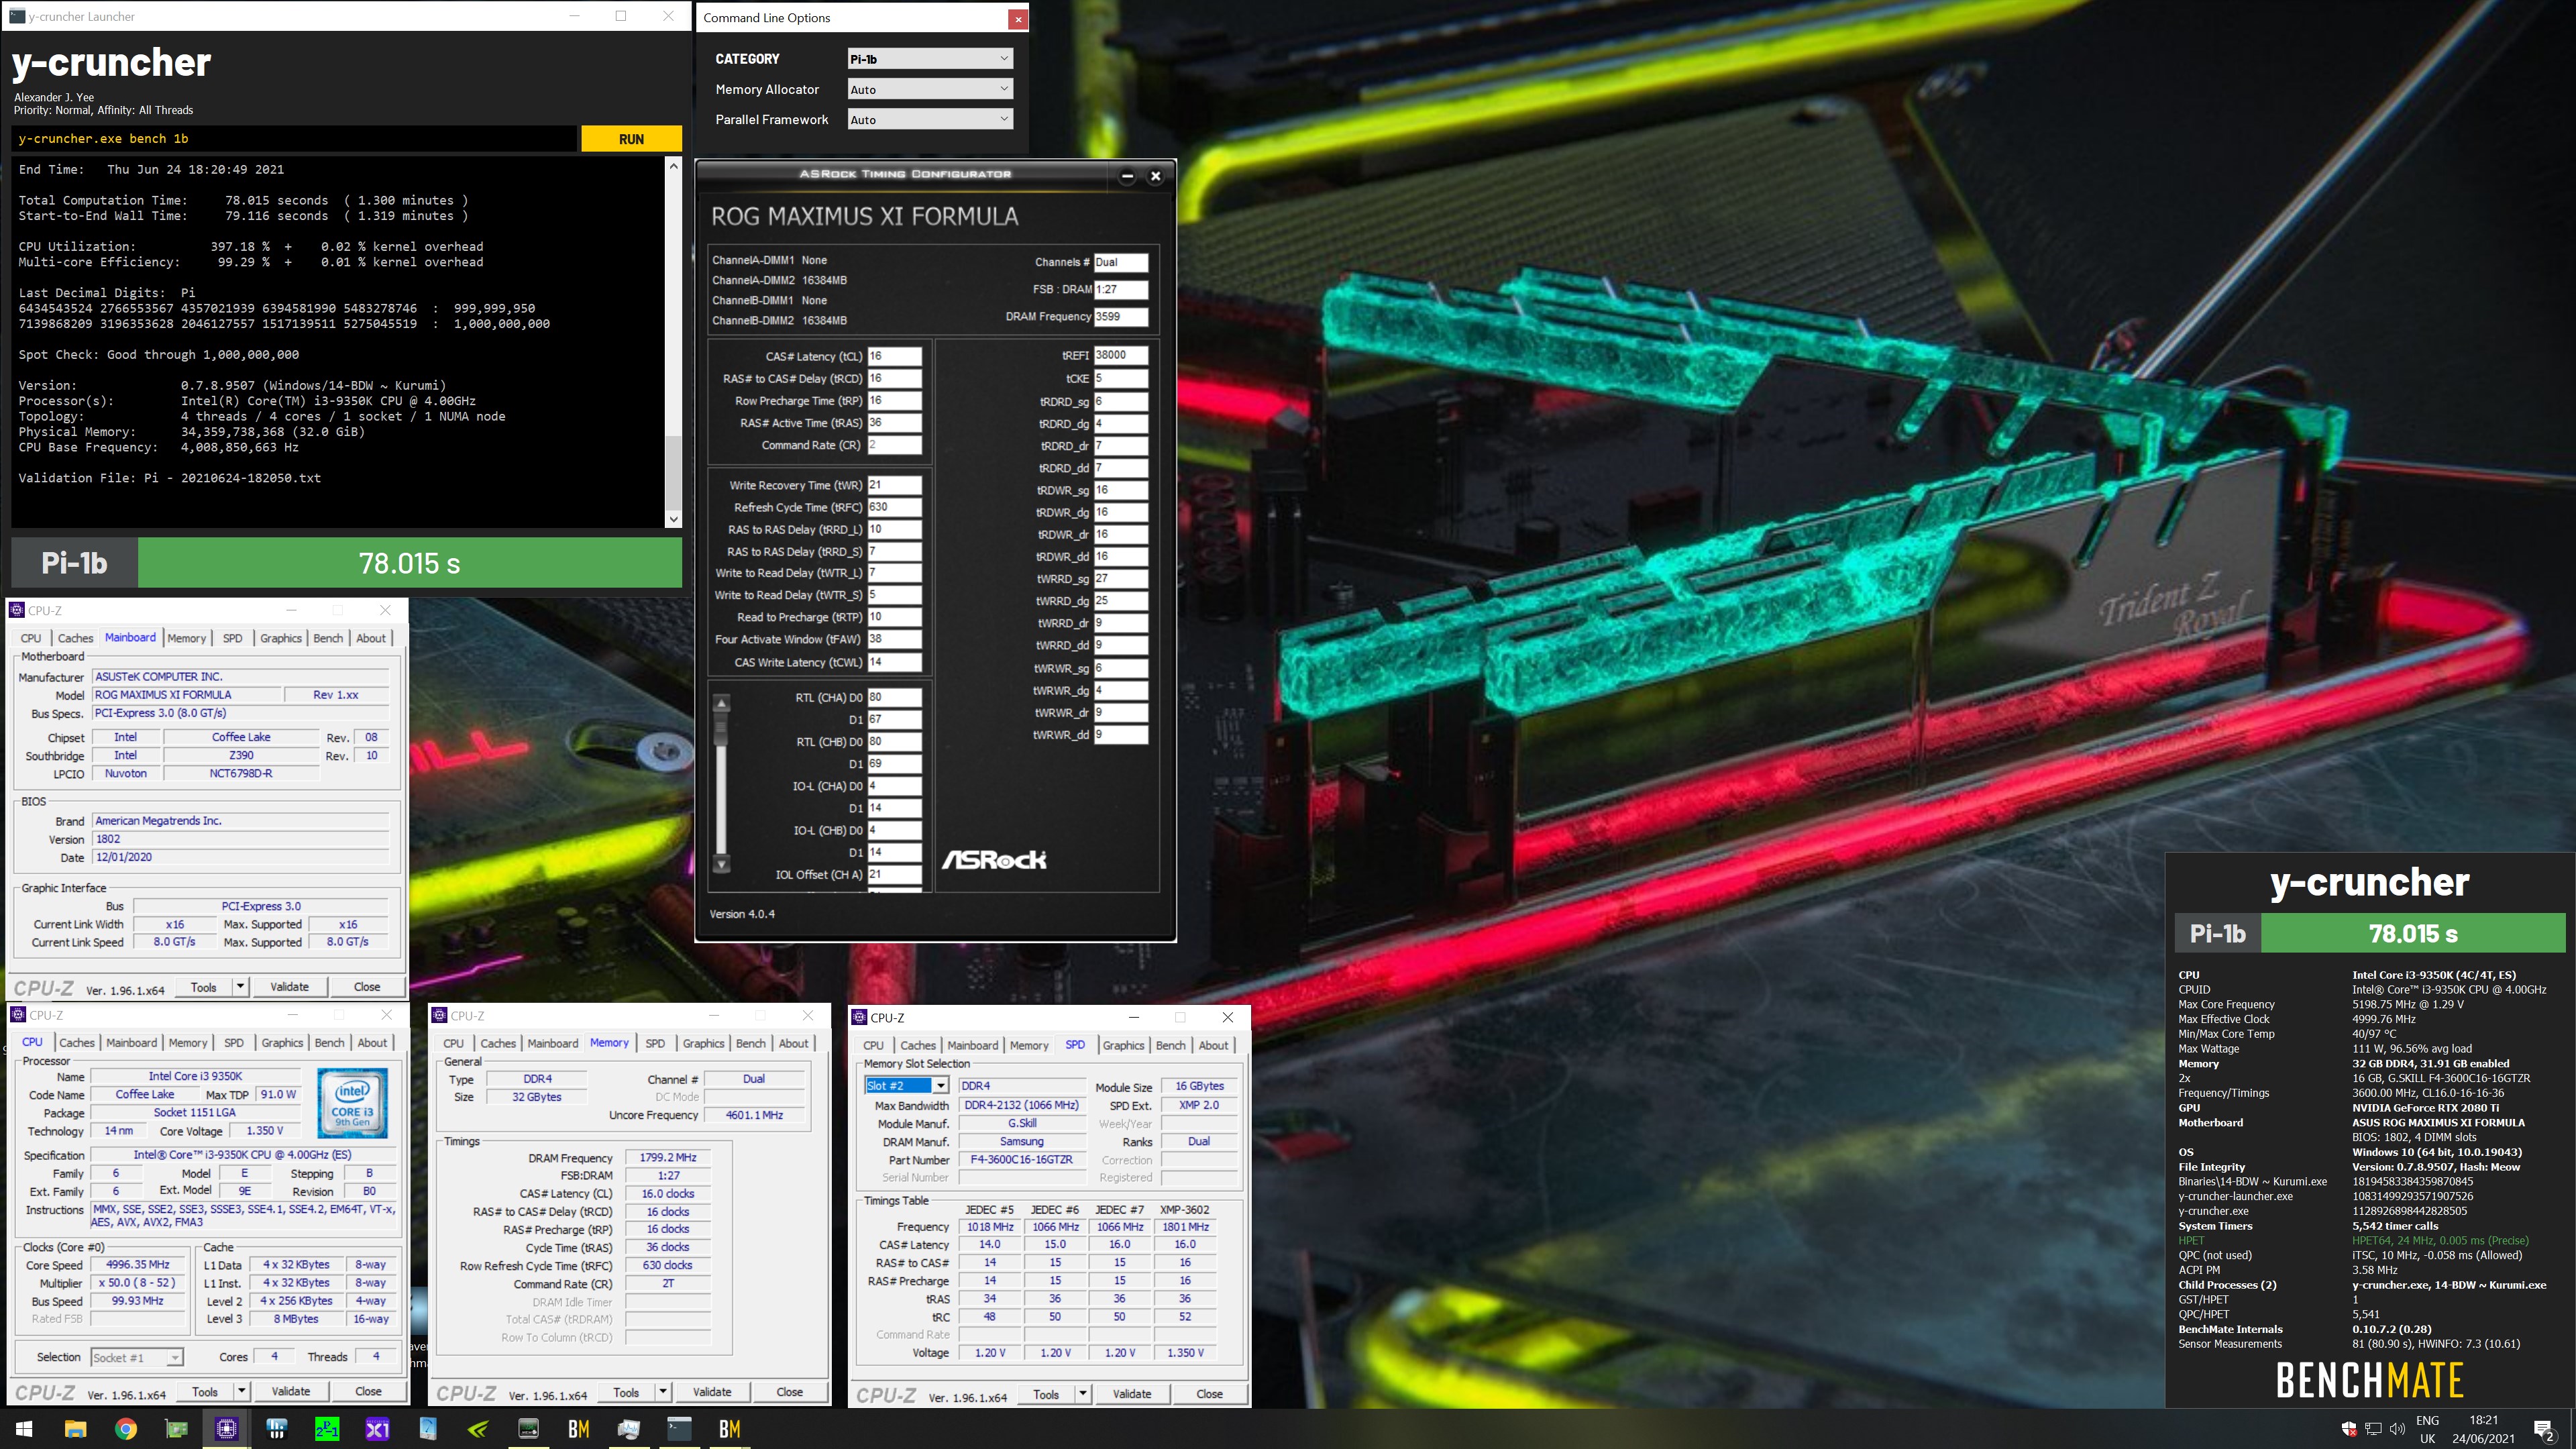This screenshot has width=2576, height=1449.
Task: Click the up arrow of ASRock RTL scrollbar
Action: pos(721,702)
